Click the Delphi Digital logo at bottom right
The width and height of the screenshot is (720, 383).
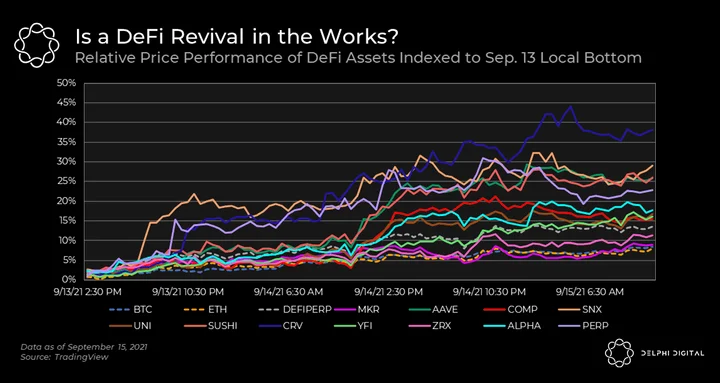coord(654,353)
